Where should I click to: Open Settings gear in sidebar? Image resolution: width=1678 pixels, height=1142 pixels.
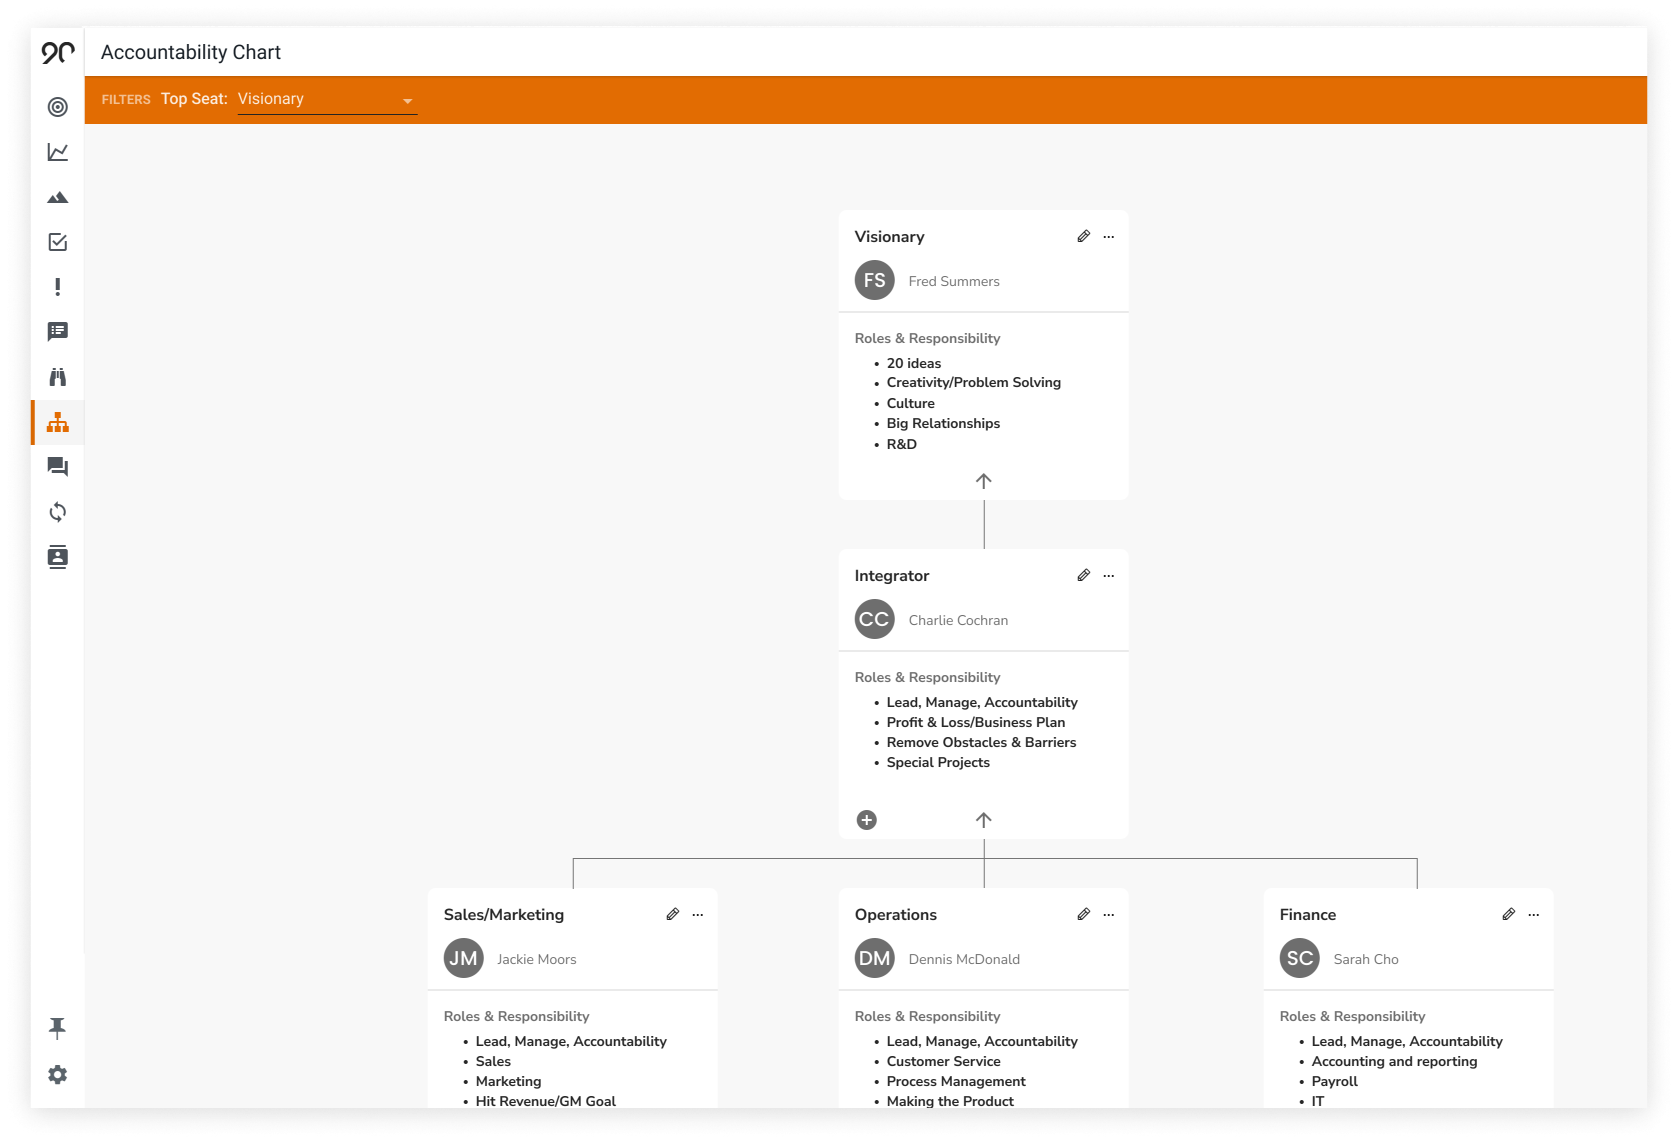click(x=58, y=1074)
